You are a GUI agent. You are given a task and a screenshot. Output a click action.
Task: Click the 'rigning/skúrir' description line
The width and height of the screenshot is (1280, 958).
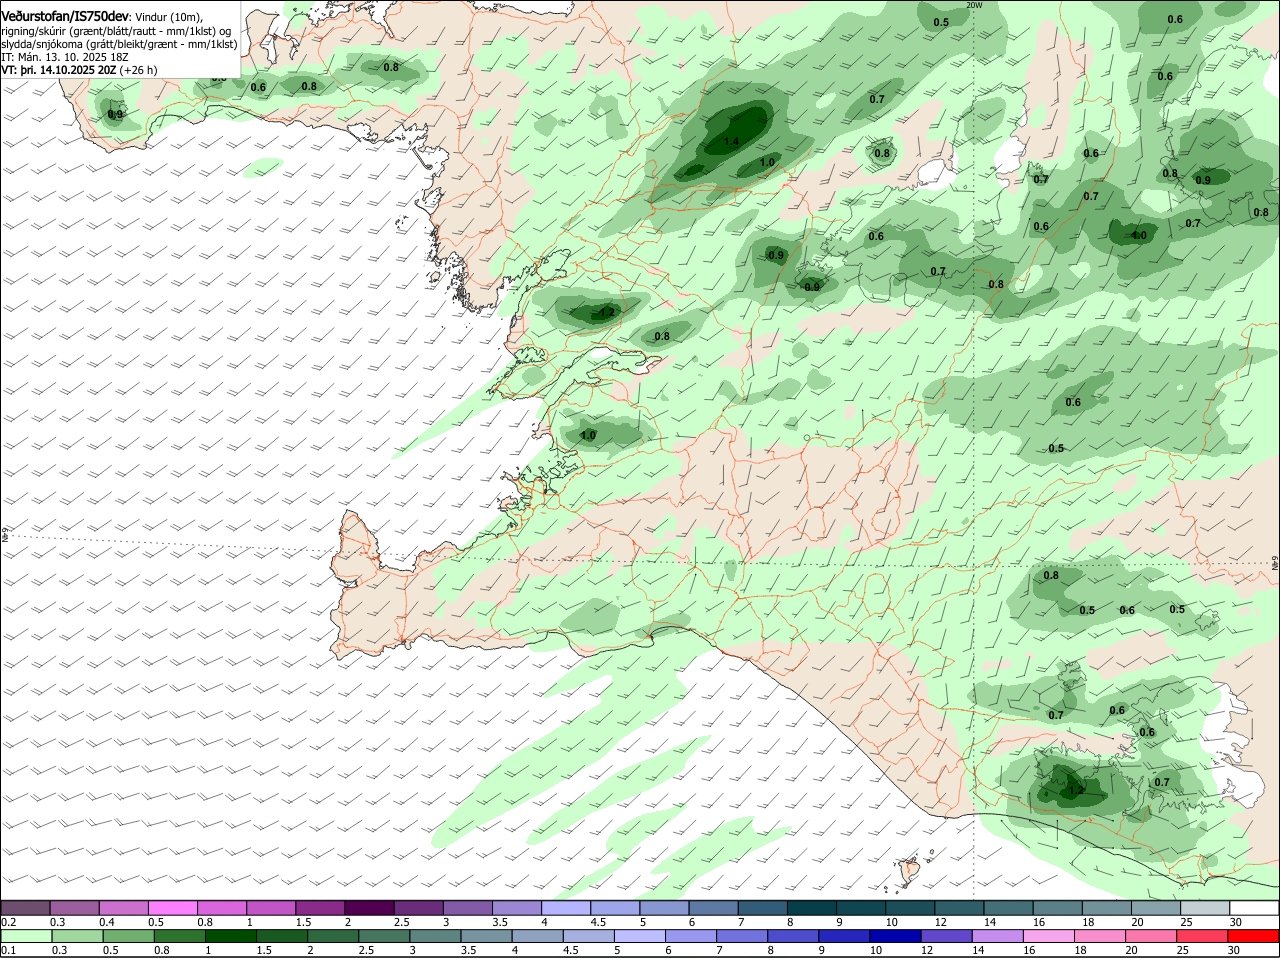[117, 32]
